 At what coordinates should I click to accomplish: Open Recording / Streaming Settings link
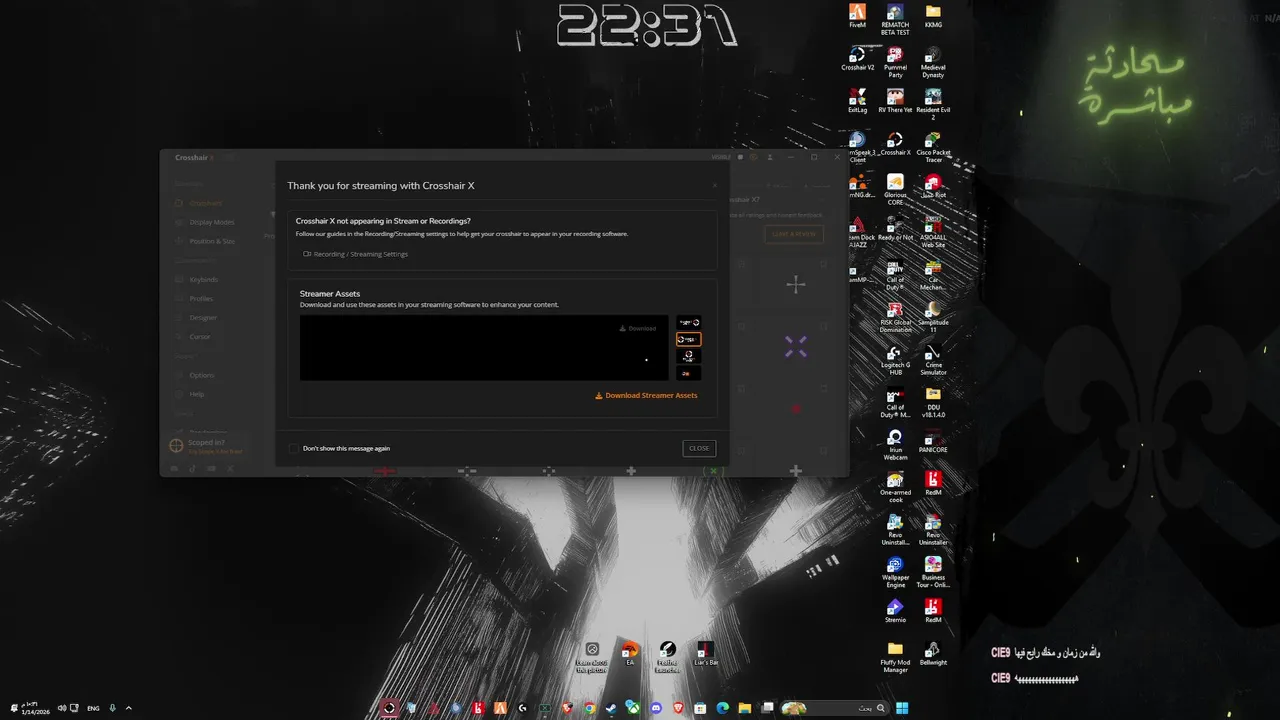click(x=355, y=254)
